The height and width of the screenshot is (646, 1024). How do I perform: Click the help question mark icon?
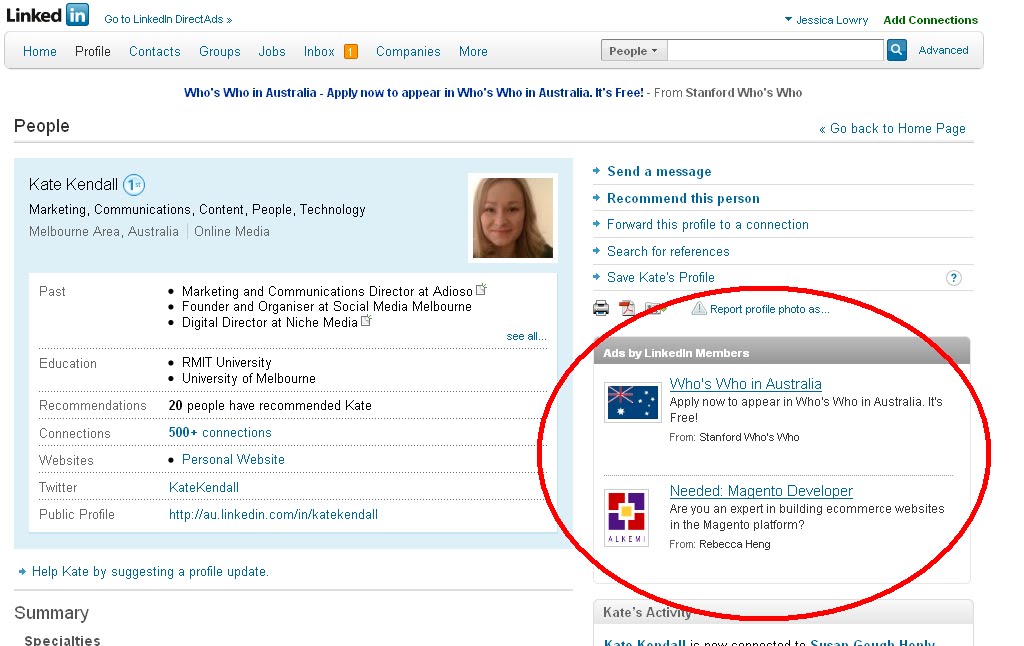tap(953, 278)
